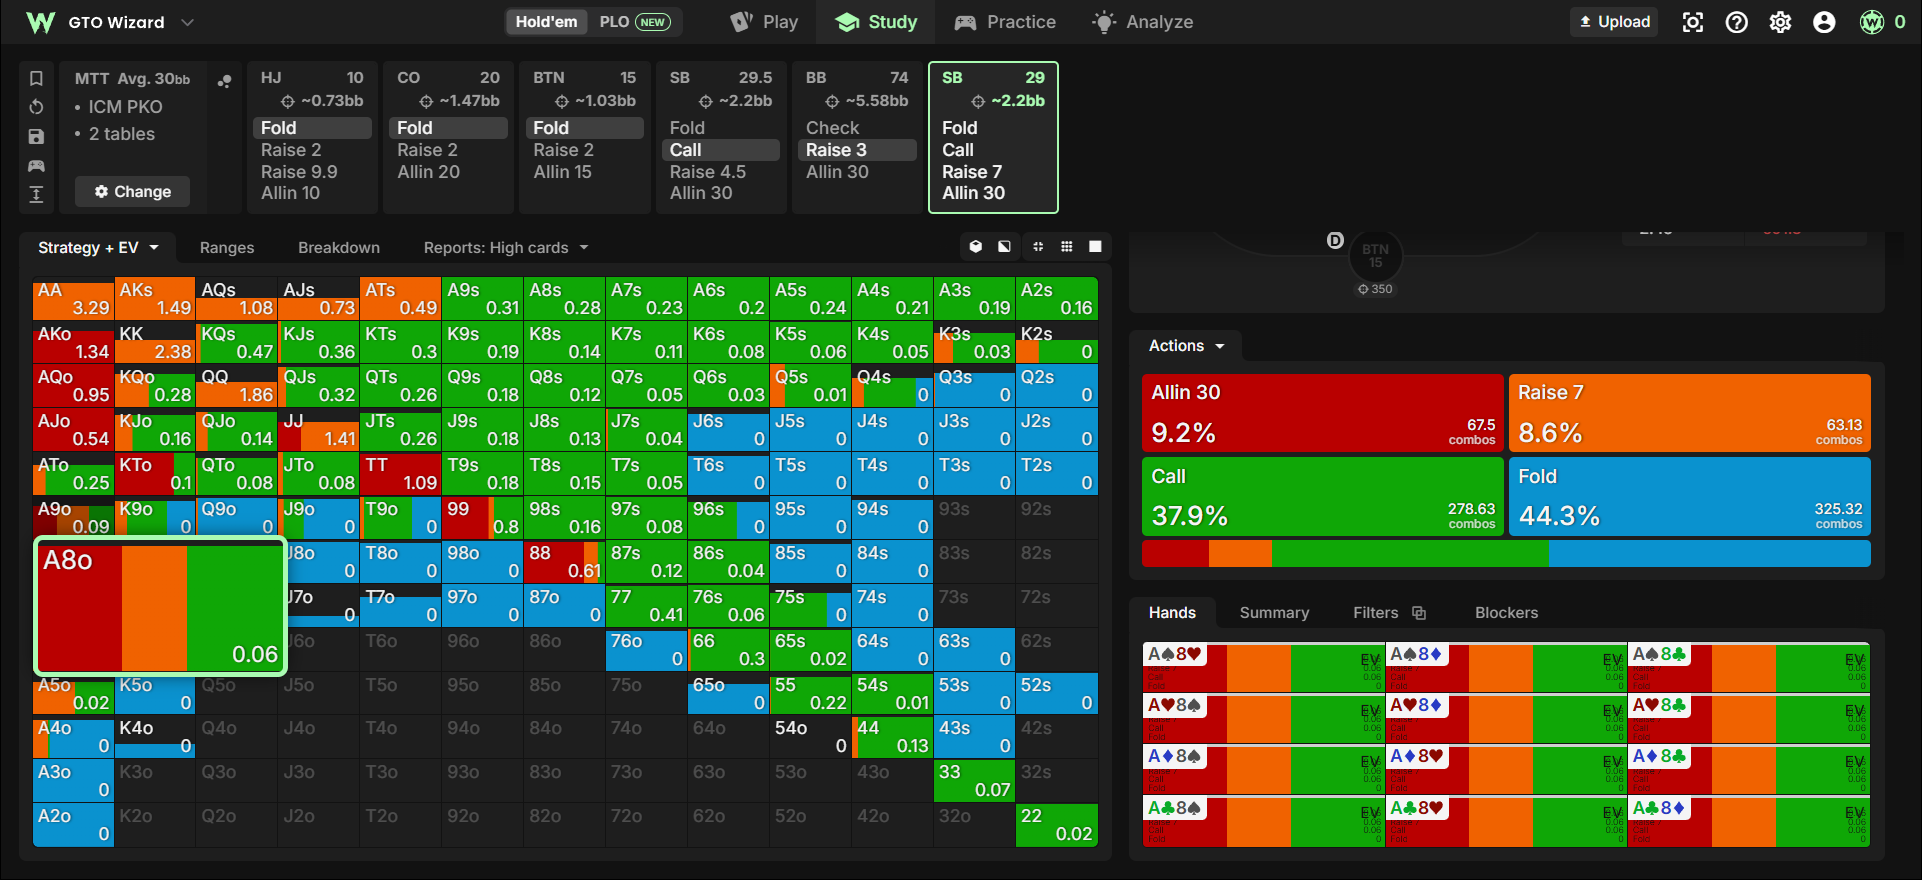
Task: Select the solid square layout icon
Action: (x=1096, y=247)
